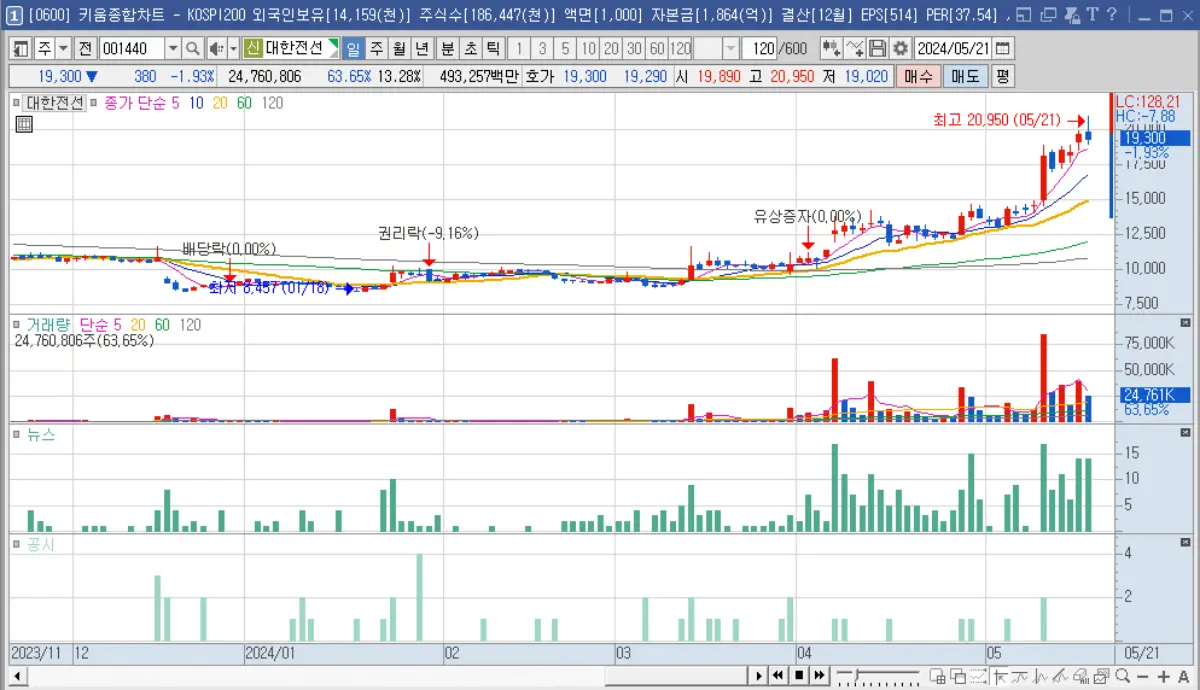This screenshot has height=690, width=1200.
Task: Select the 주 weekly chart period
Action: tap(376, 49)
